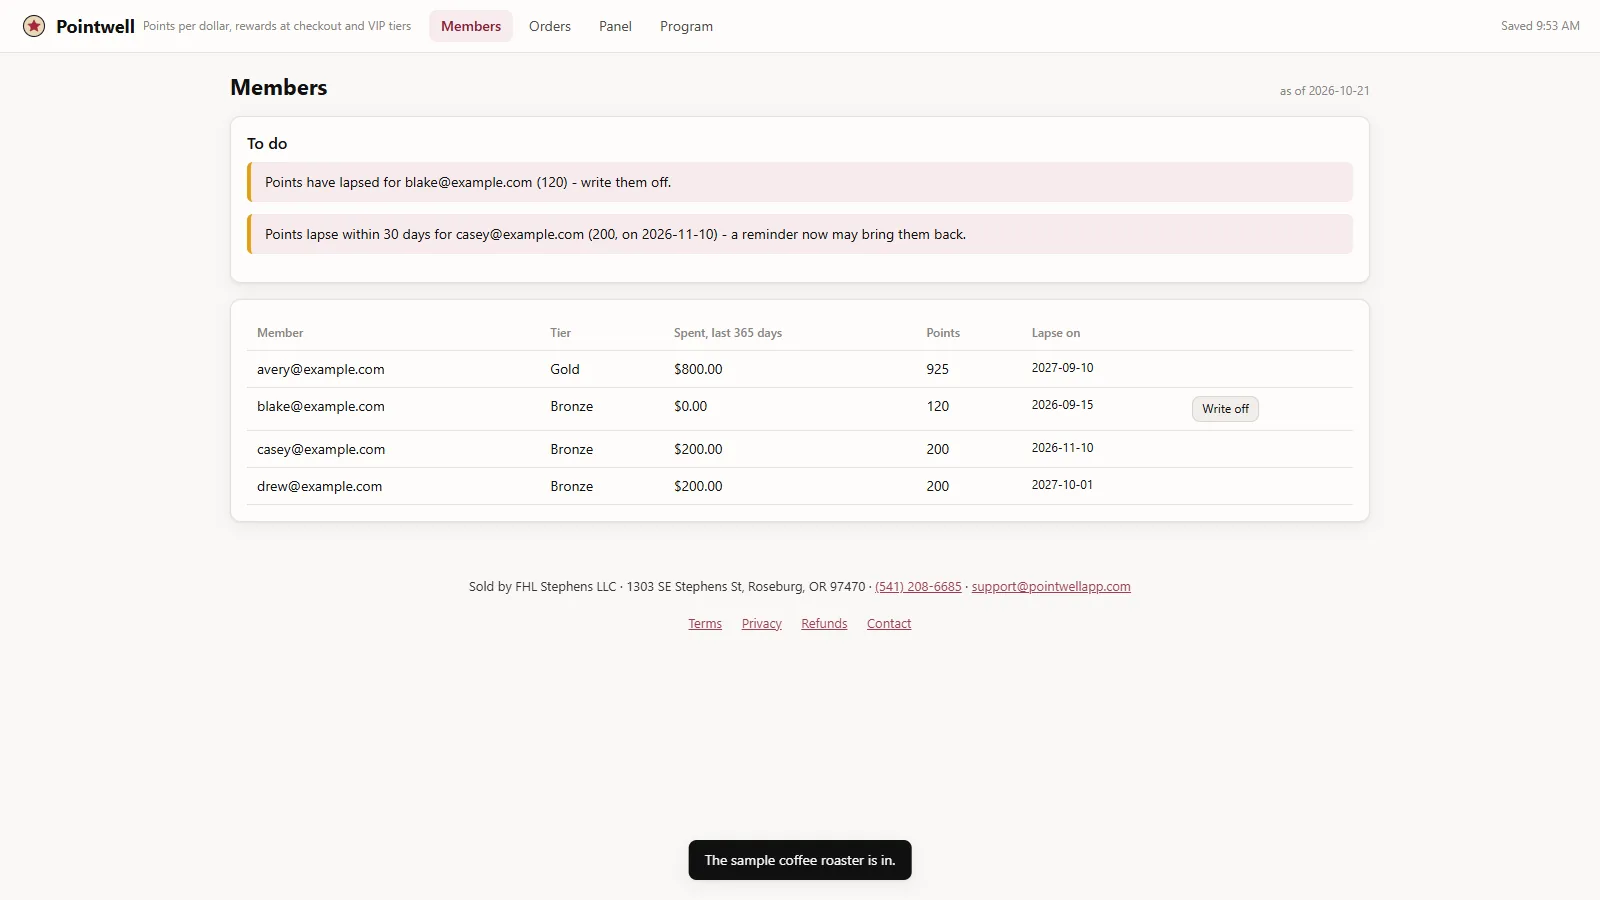Image resolution: width=1600 pixels, height=900 pixels.
Task: Click the Members page heading
Action: pyautogui.click(x=279, y=87)
